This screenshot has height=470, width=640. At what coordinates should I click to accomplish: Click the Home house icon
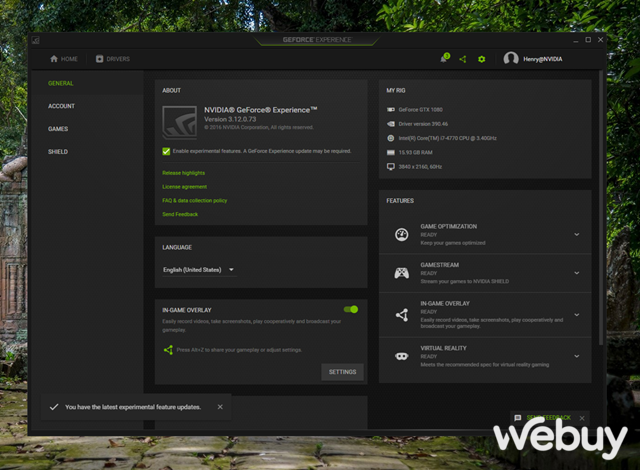coord(54,59)
